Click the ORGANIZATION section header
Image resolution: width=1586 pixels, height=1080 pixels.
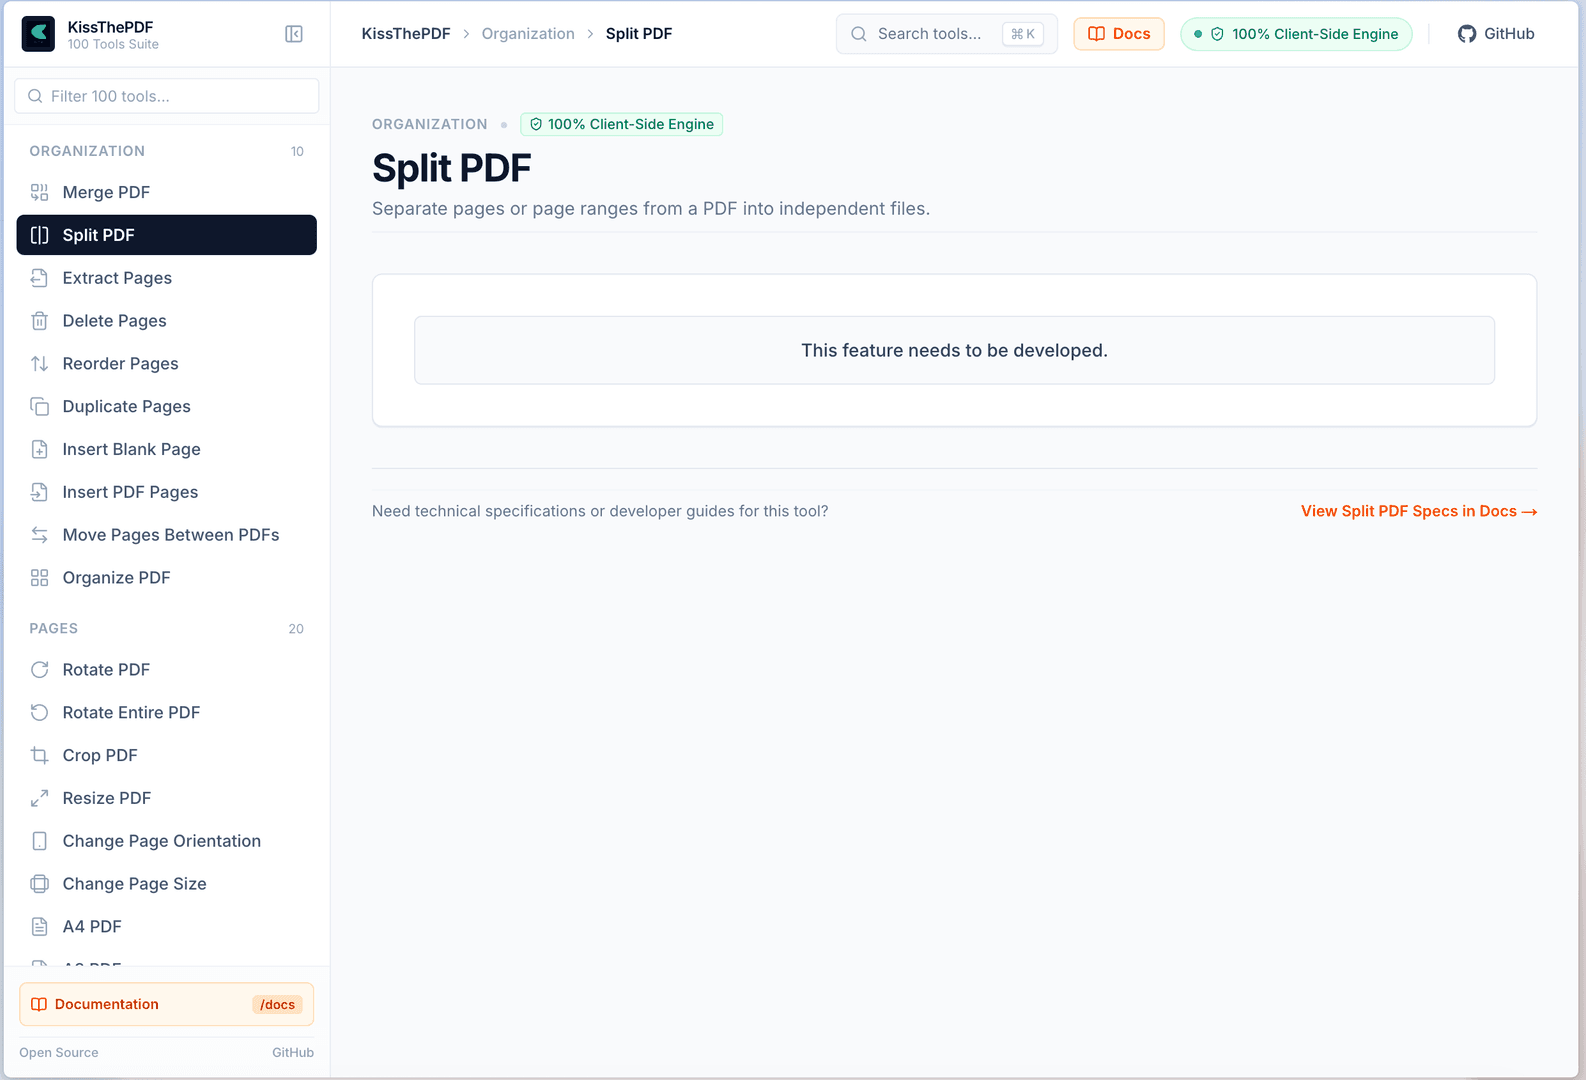pos(87,151)
